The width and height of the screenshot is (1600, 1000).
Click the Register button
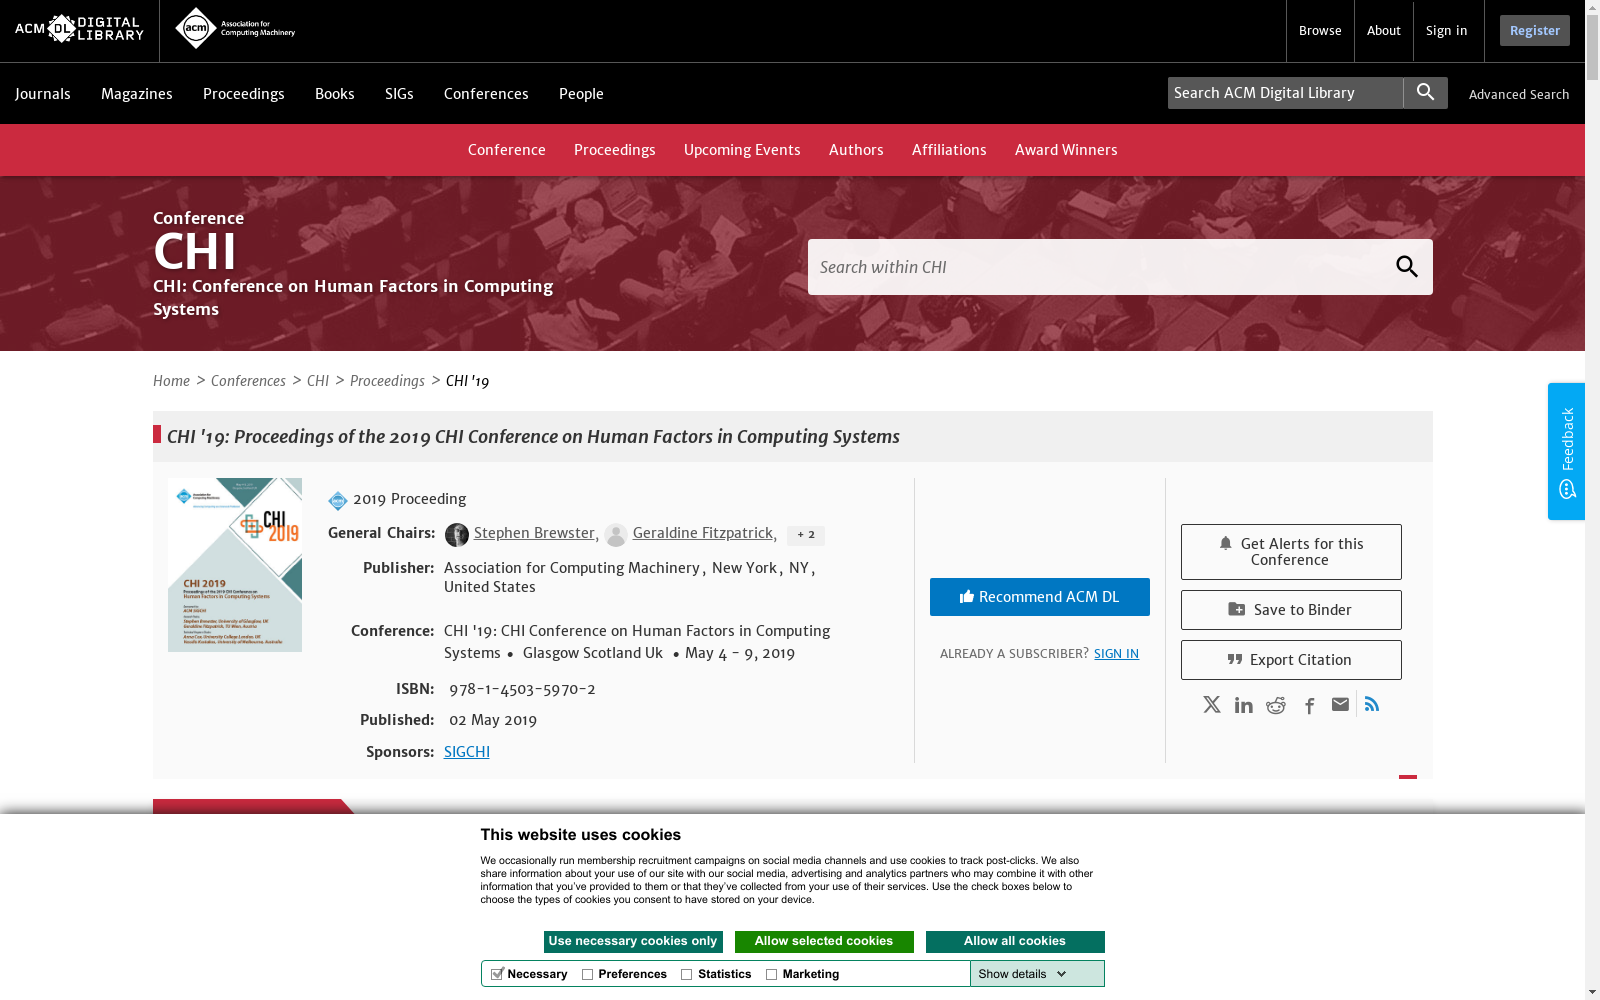[x=1535, y=31]
